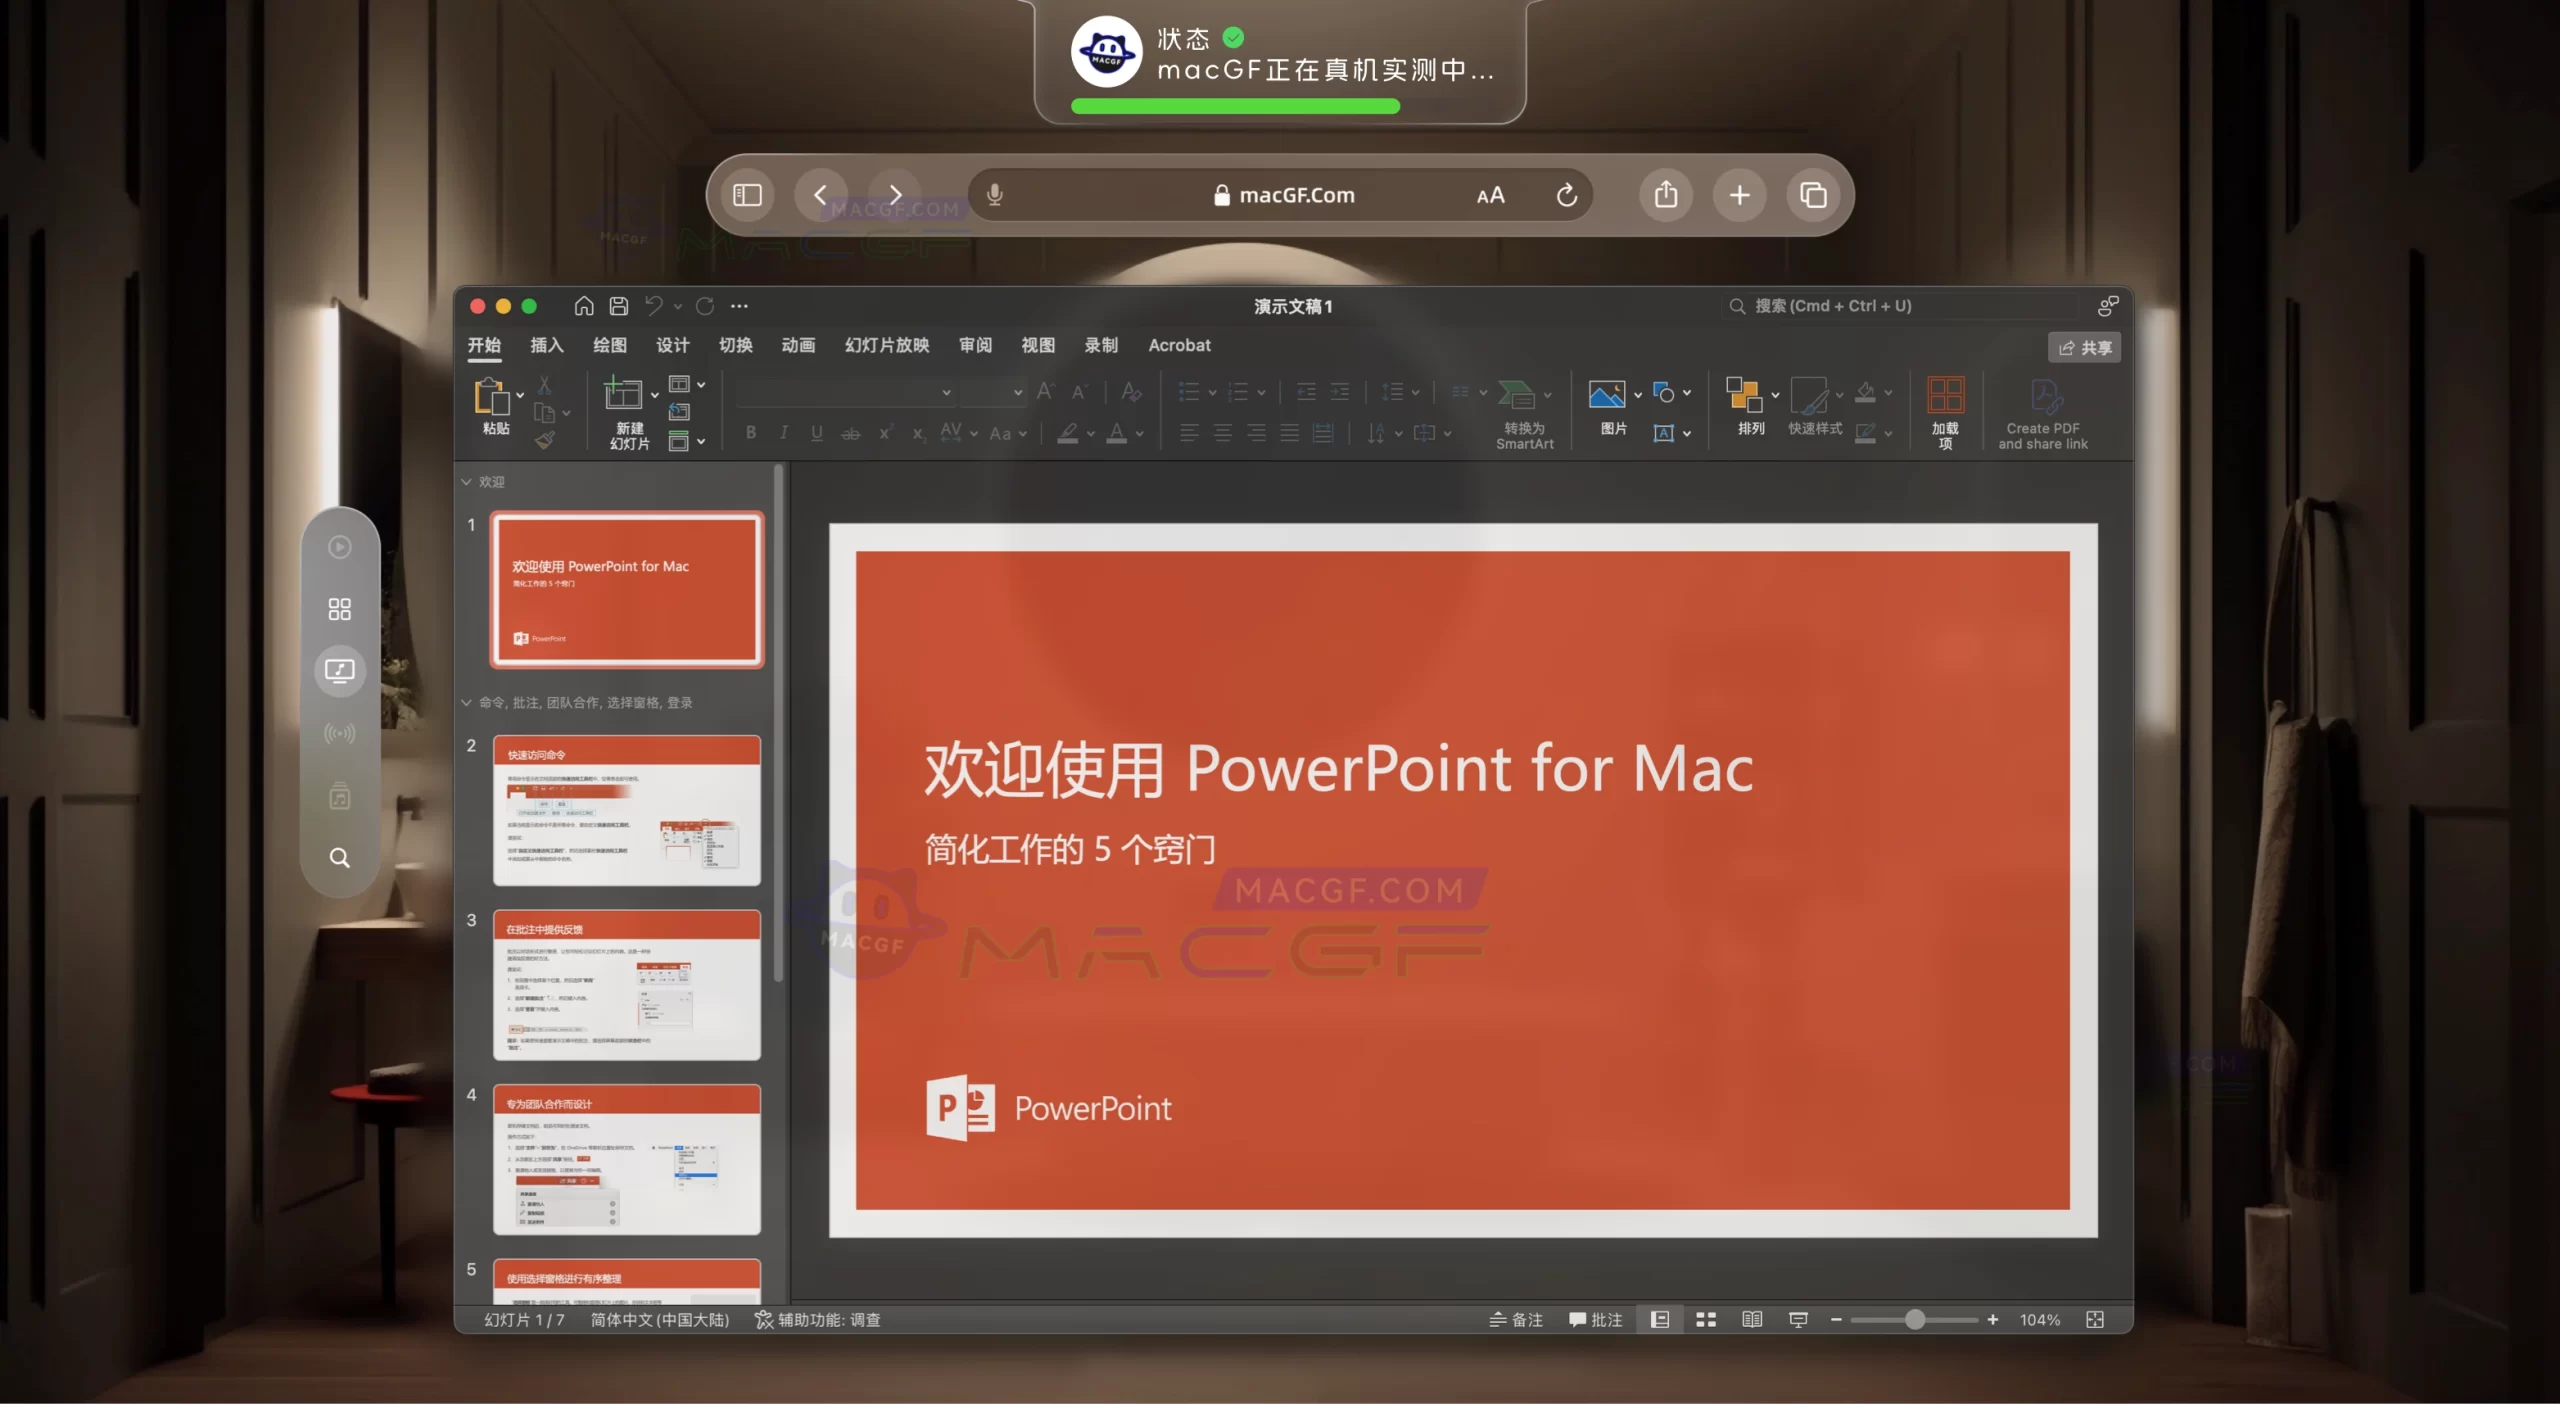
Task: Click the New Slide icon
Action: click(623, 394)
